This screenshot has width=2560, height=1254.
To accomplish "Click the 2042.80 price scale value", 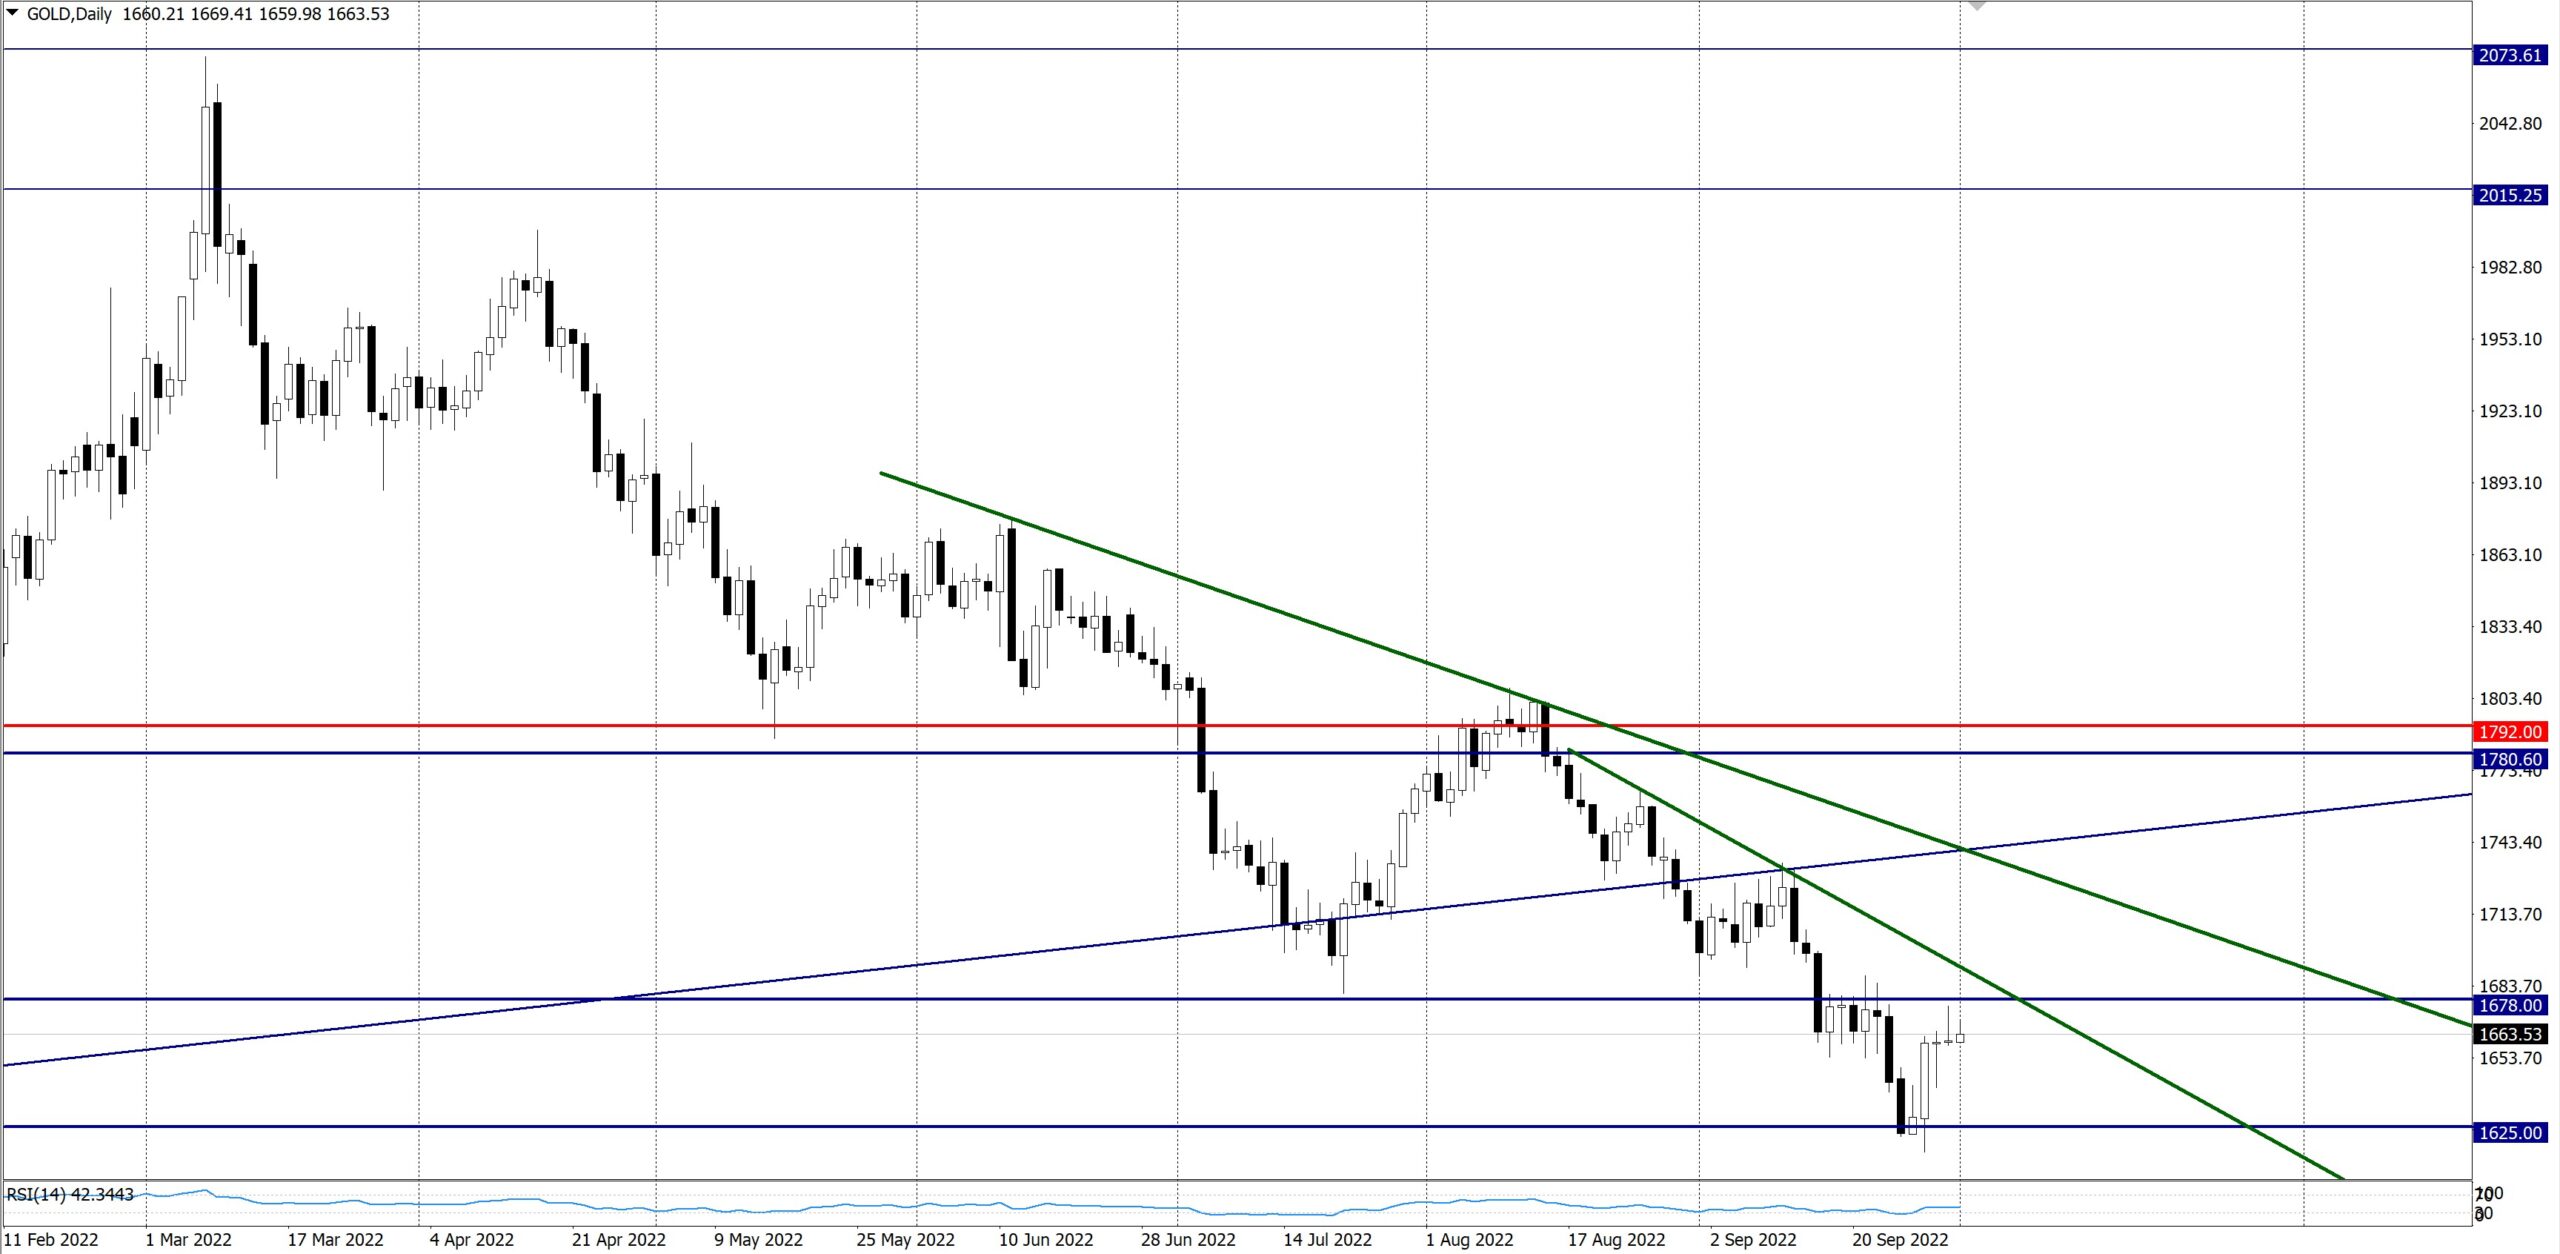I will point(2510,123).
